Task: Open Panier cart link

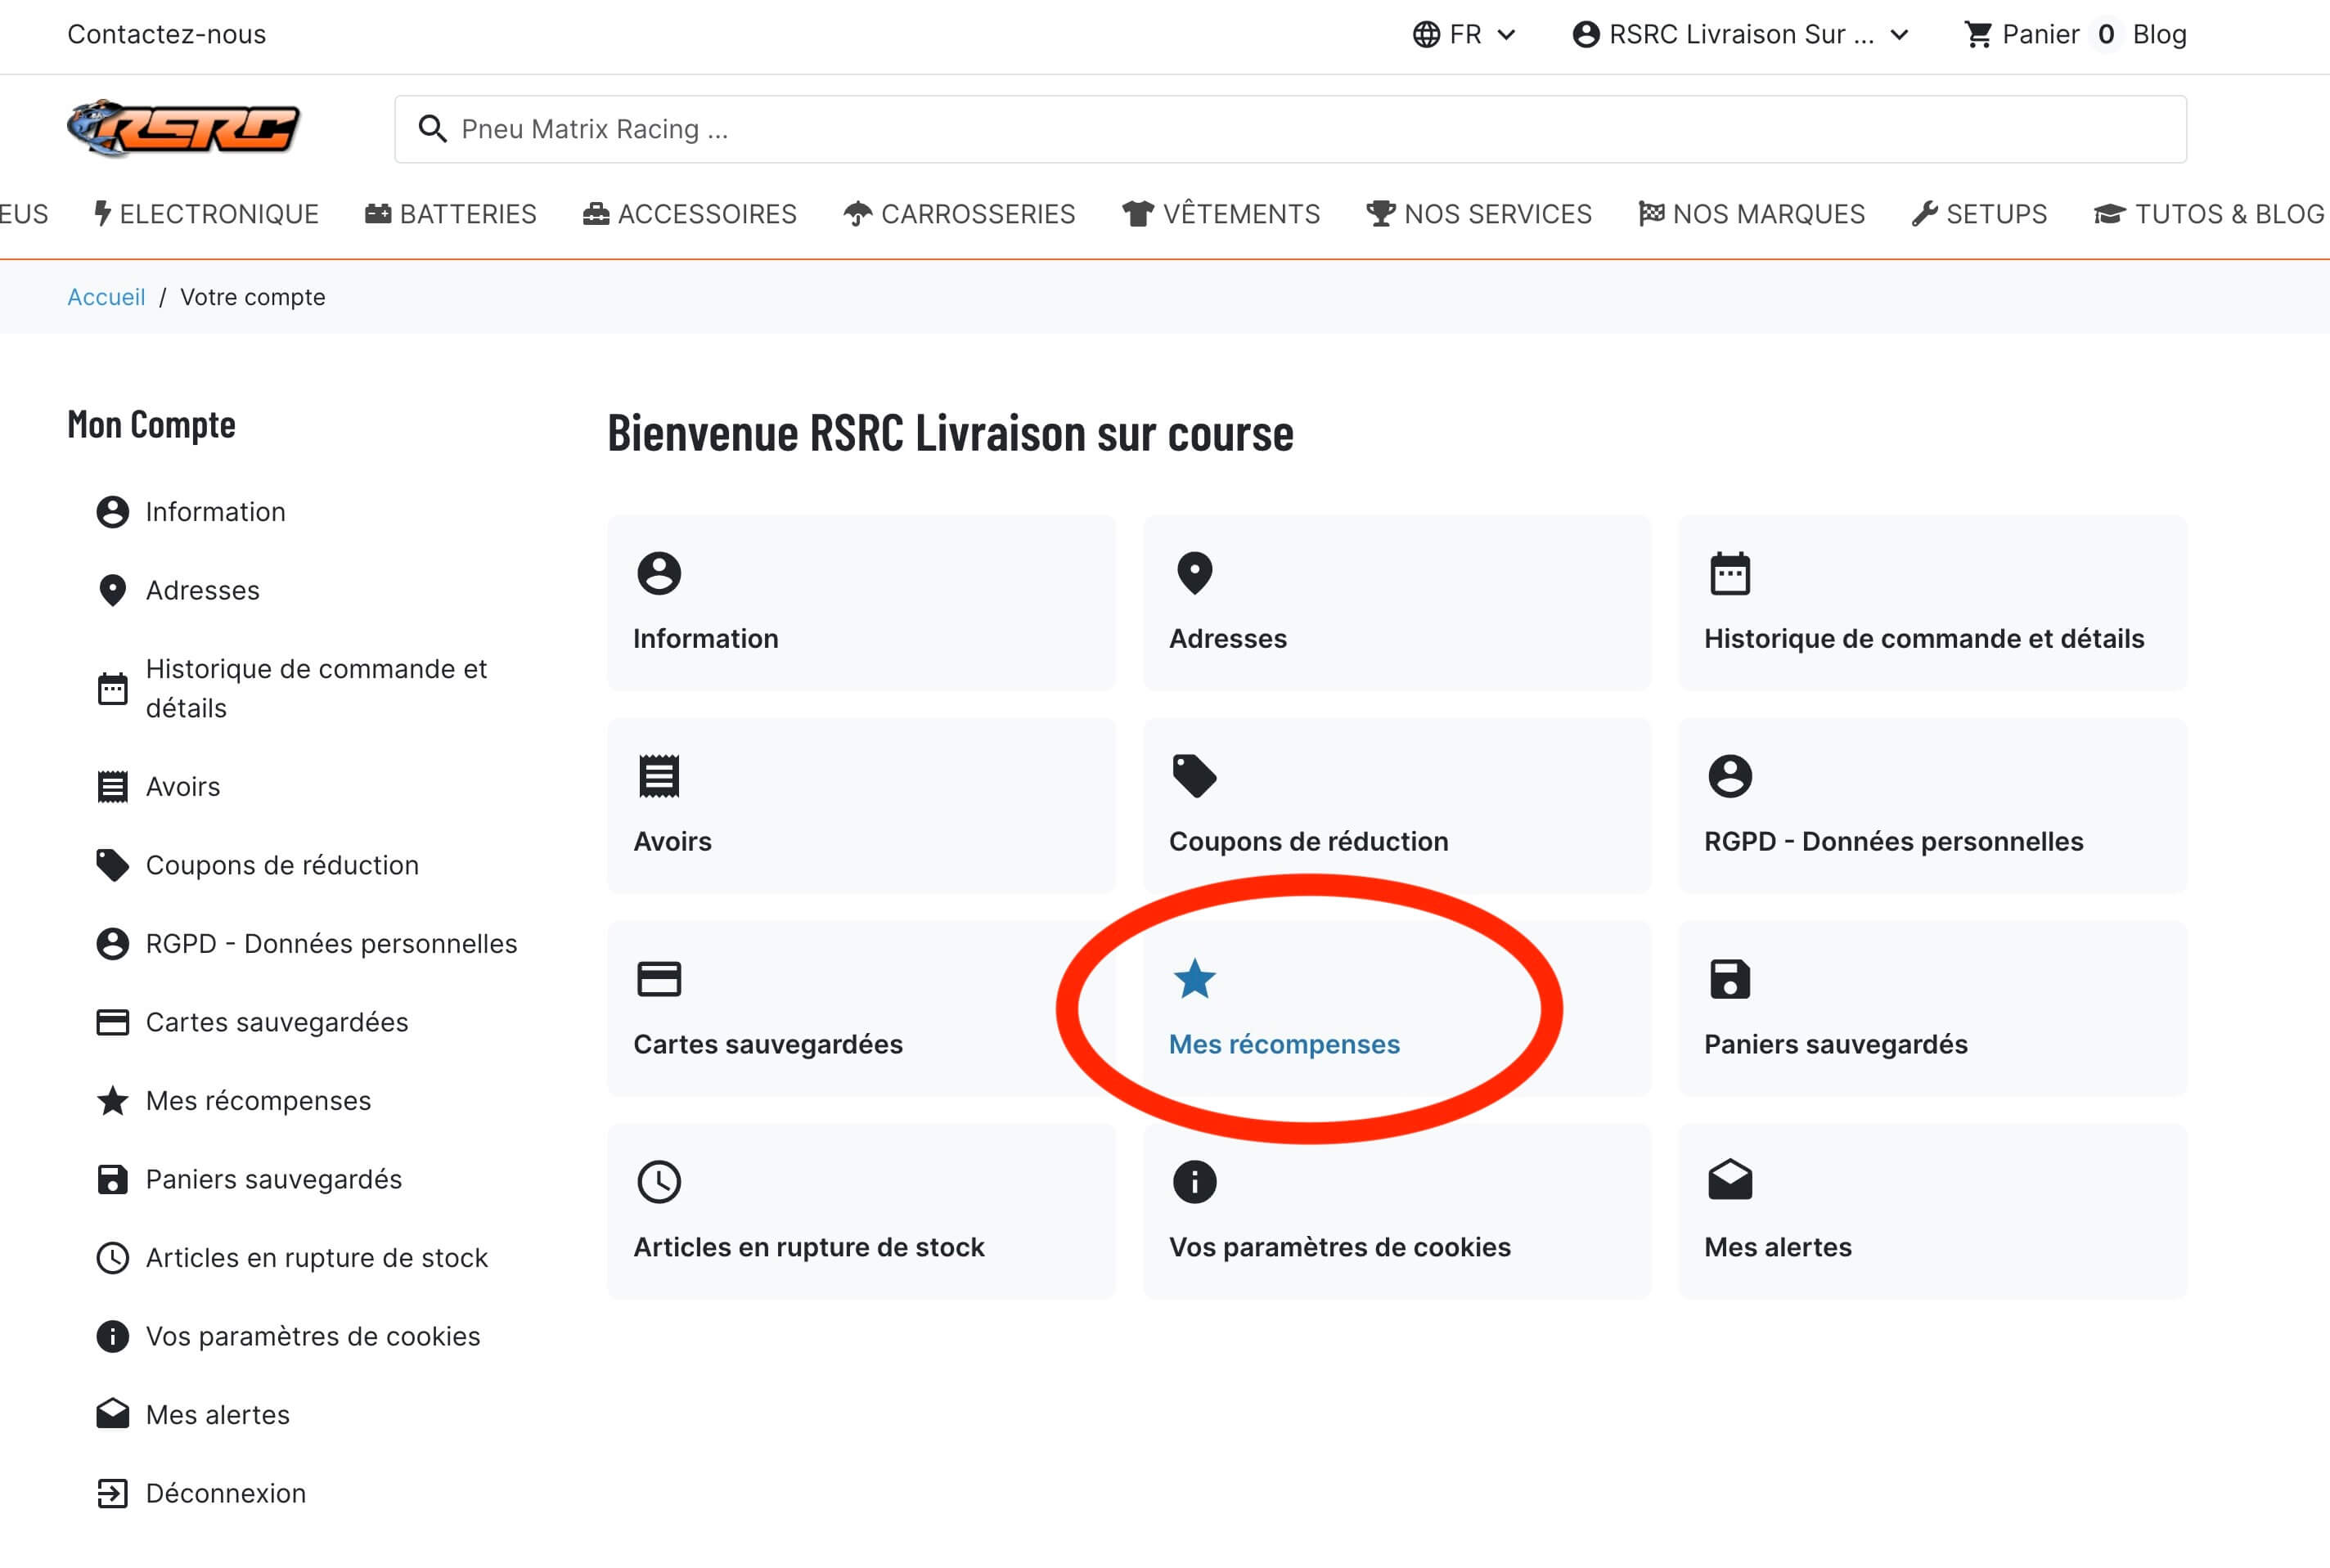Action: point(2040,35)
